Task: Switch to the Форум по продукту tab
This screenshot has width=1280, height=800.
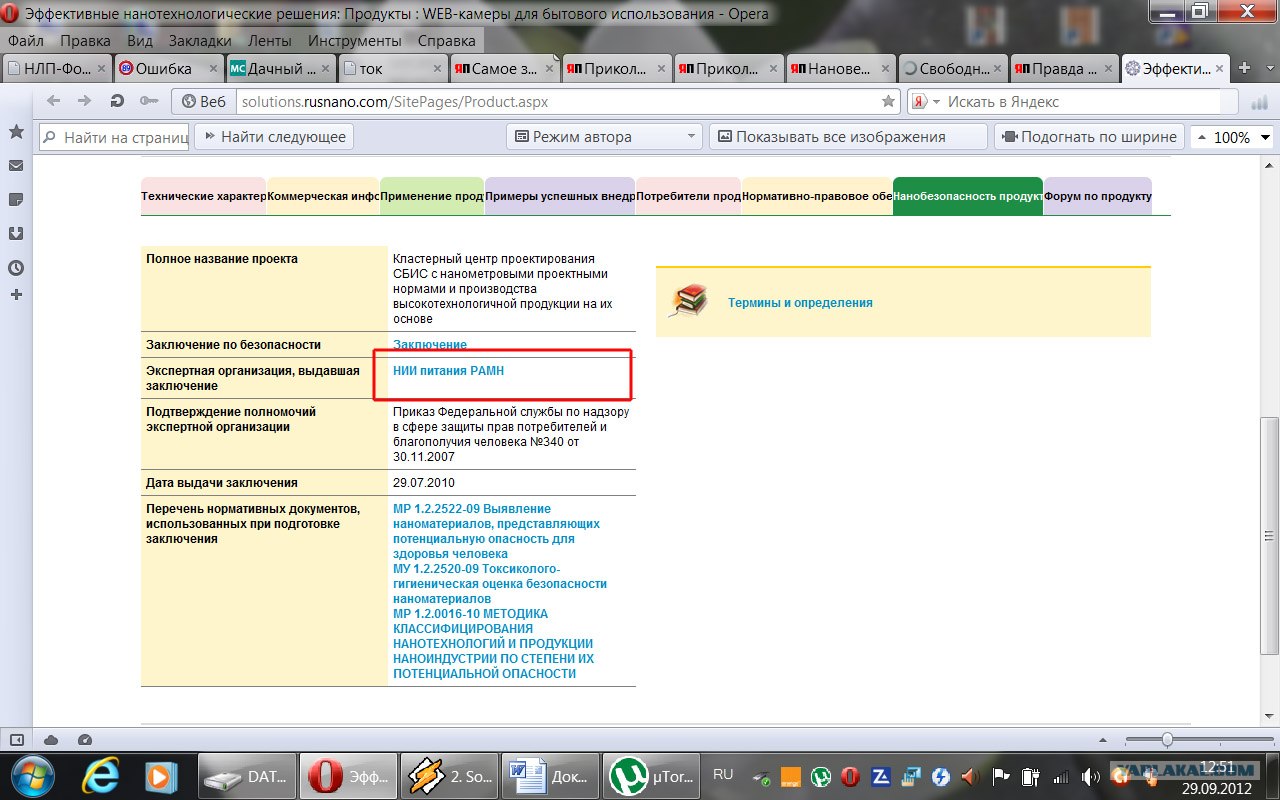Action: pyautogui.click(x=1097, y=196)
